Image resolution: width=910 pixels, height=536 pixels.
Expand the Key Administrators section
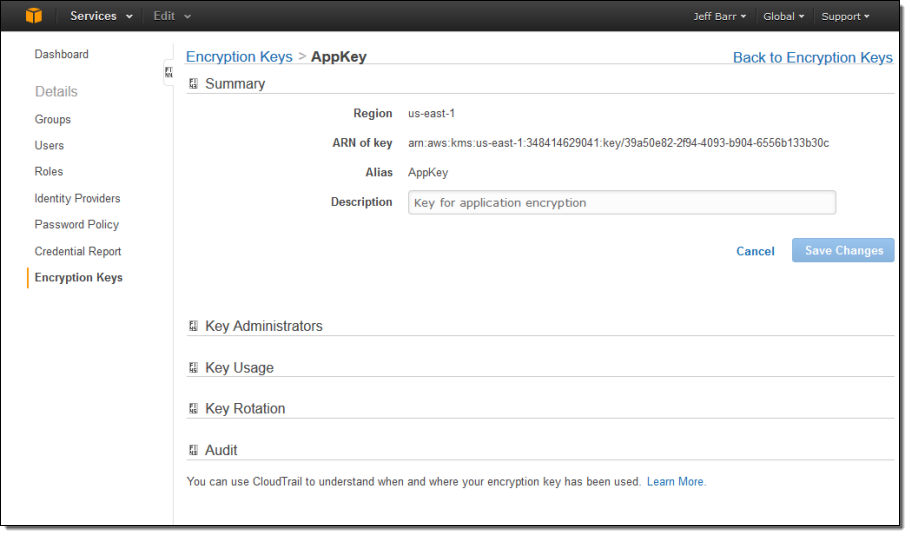(194, 326)
